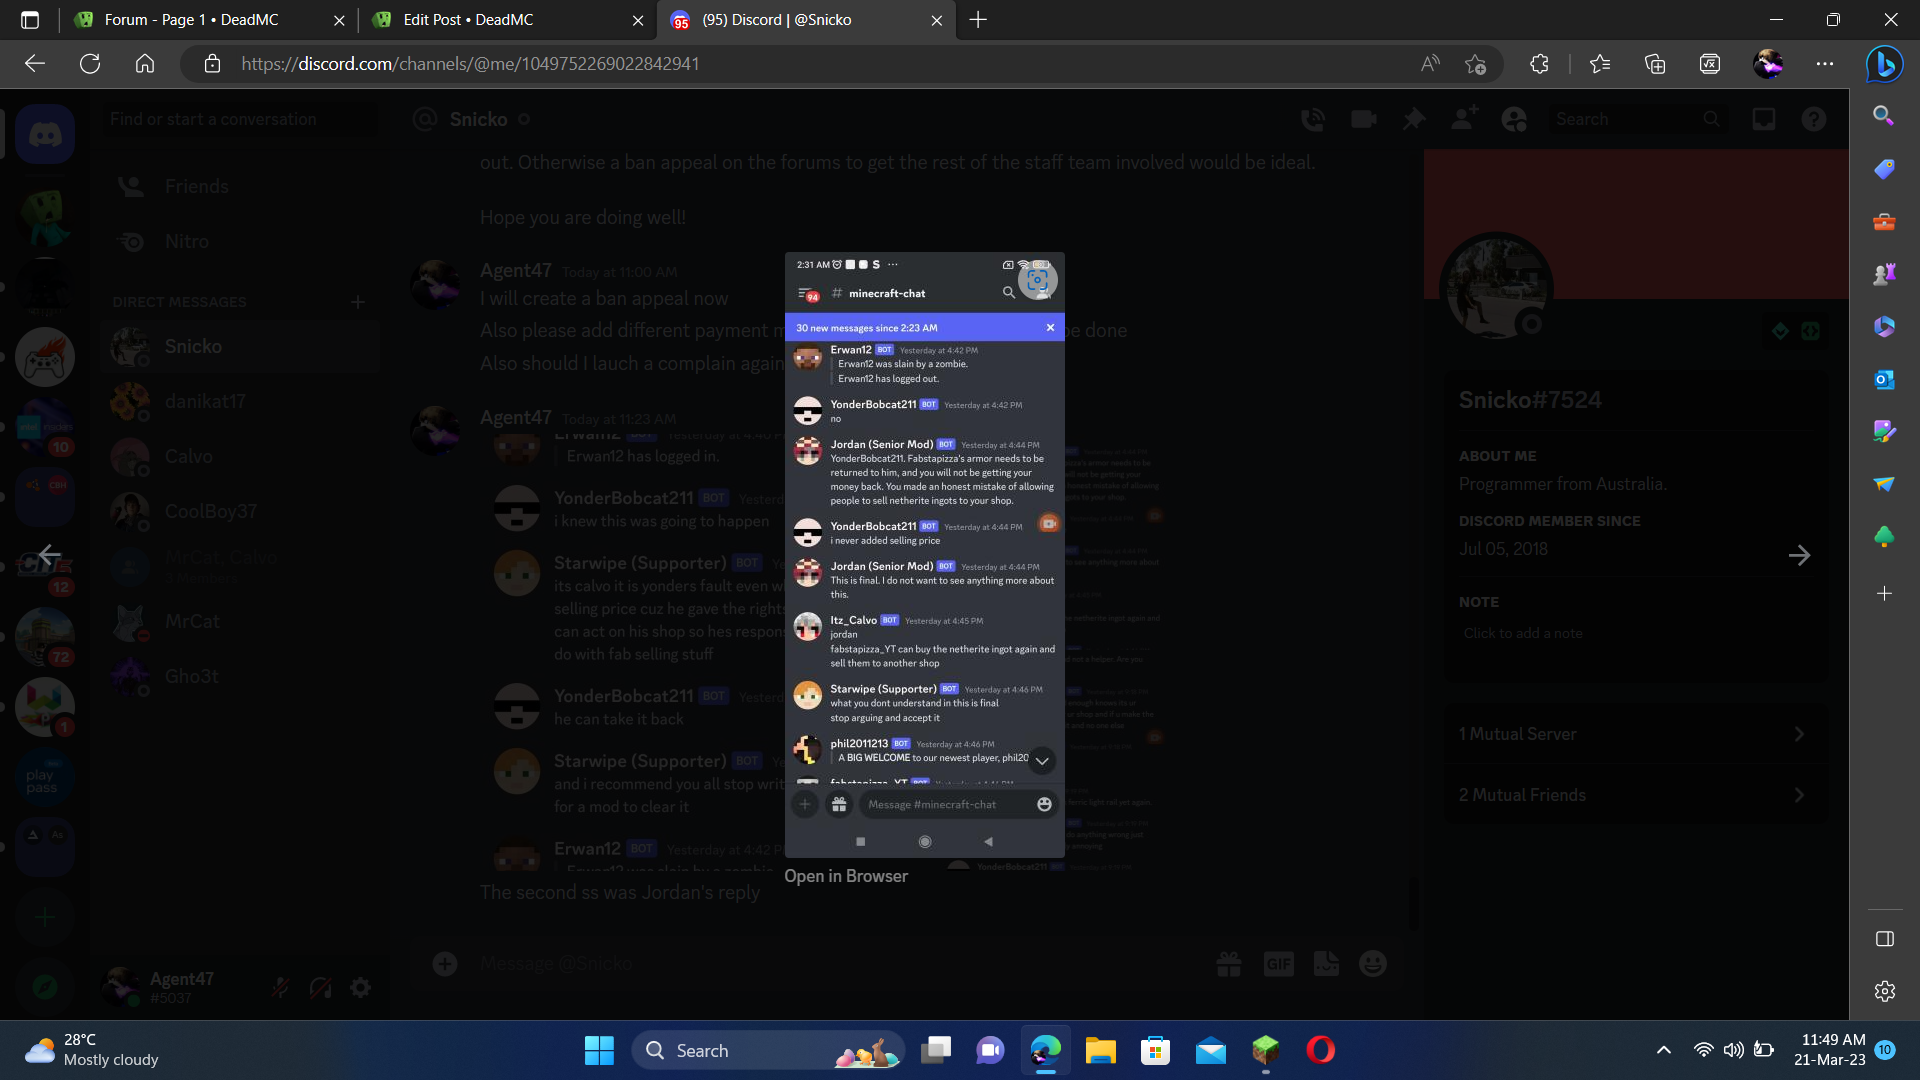
Task: Switch to Forum - Page 1 DeadMC tab
Action: [210, 20]
